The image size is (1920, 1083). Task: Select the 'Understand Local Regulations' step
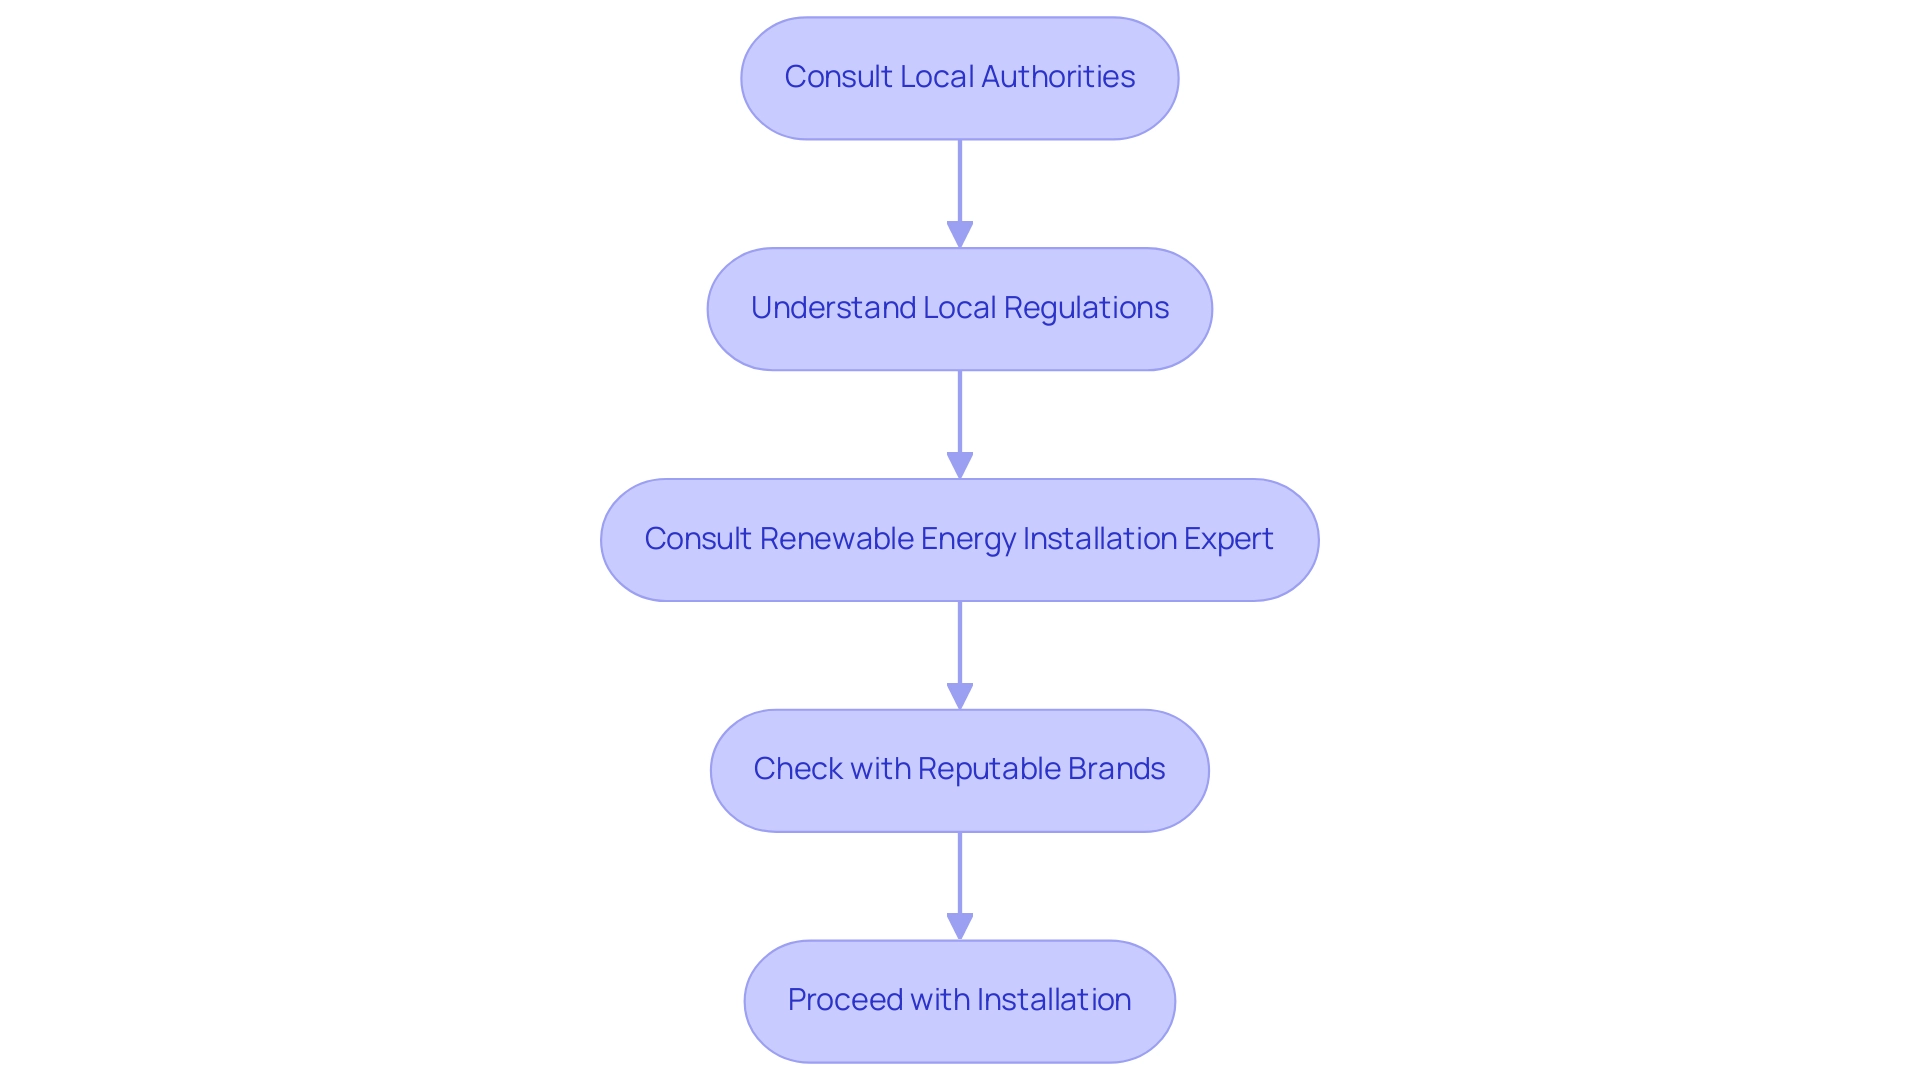point(960,306)
